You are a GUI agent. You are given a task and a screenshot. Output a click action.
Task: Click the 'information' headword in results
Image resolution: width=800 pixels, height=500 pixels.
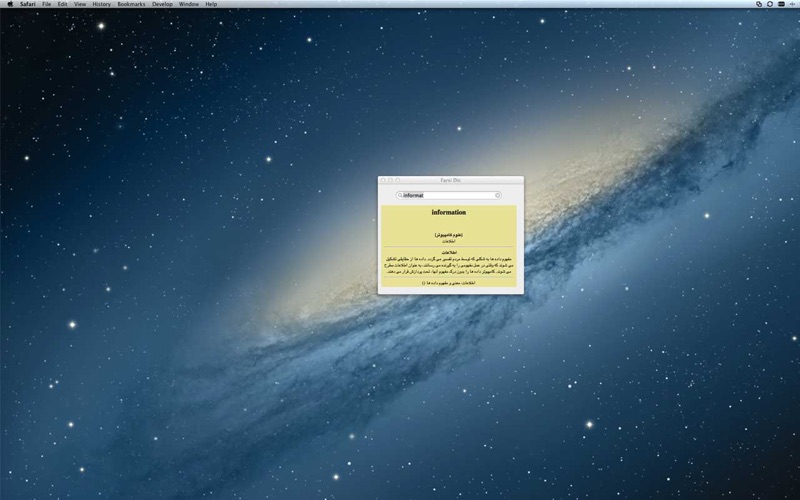(448, 212)
